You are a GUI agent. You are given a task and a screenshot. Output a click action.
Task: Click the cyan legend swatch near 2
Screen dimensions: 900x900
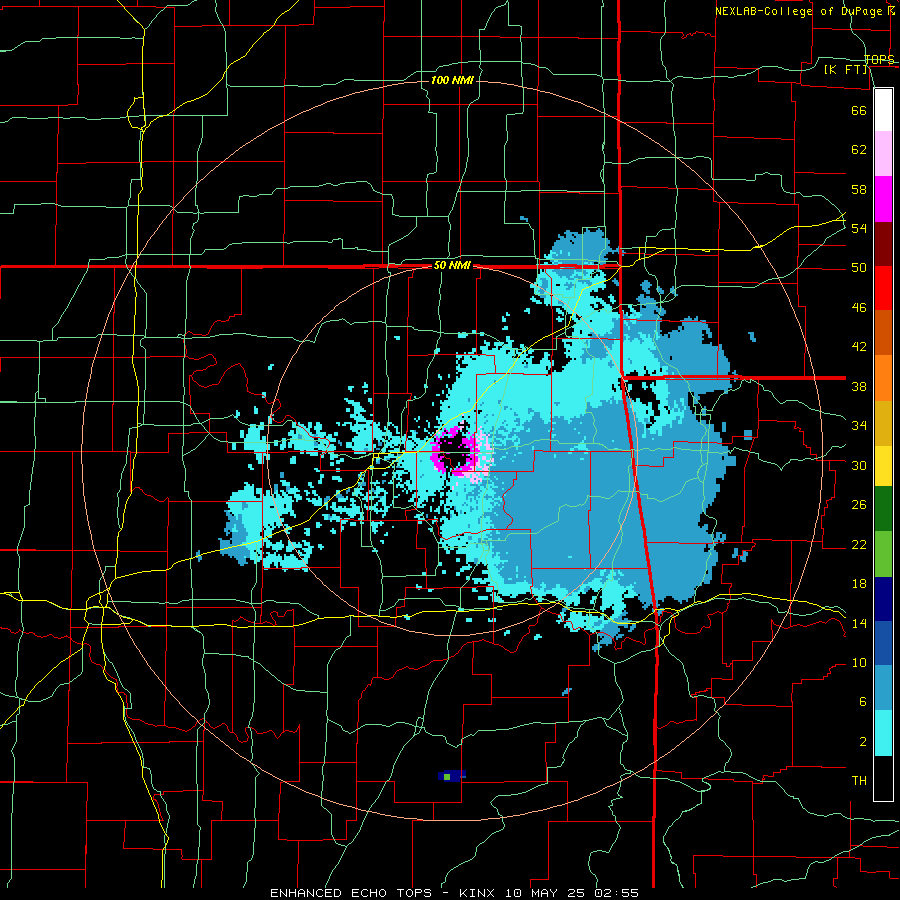click(x=883, y=733)
